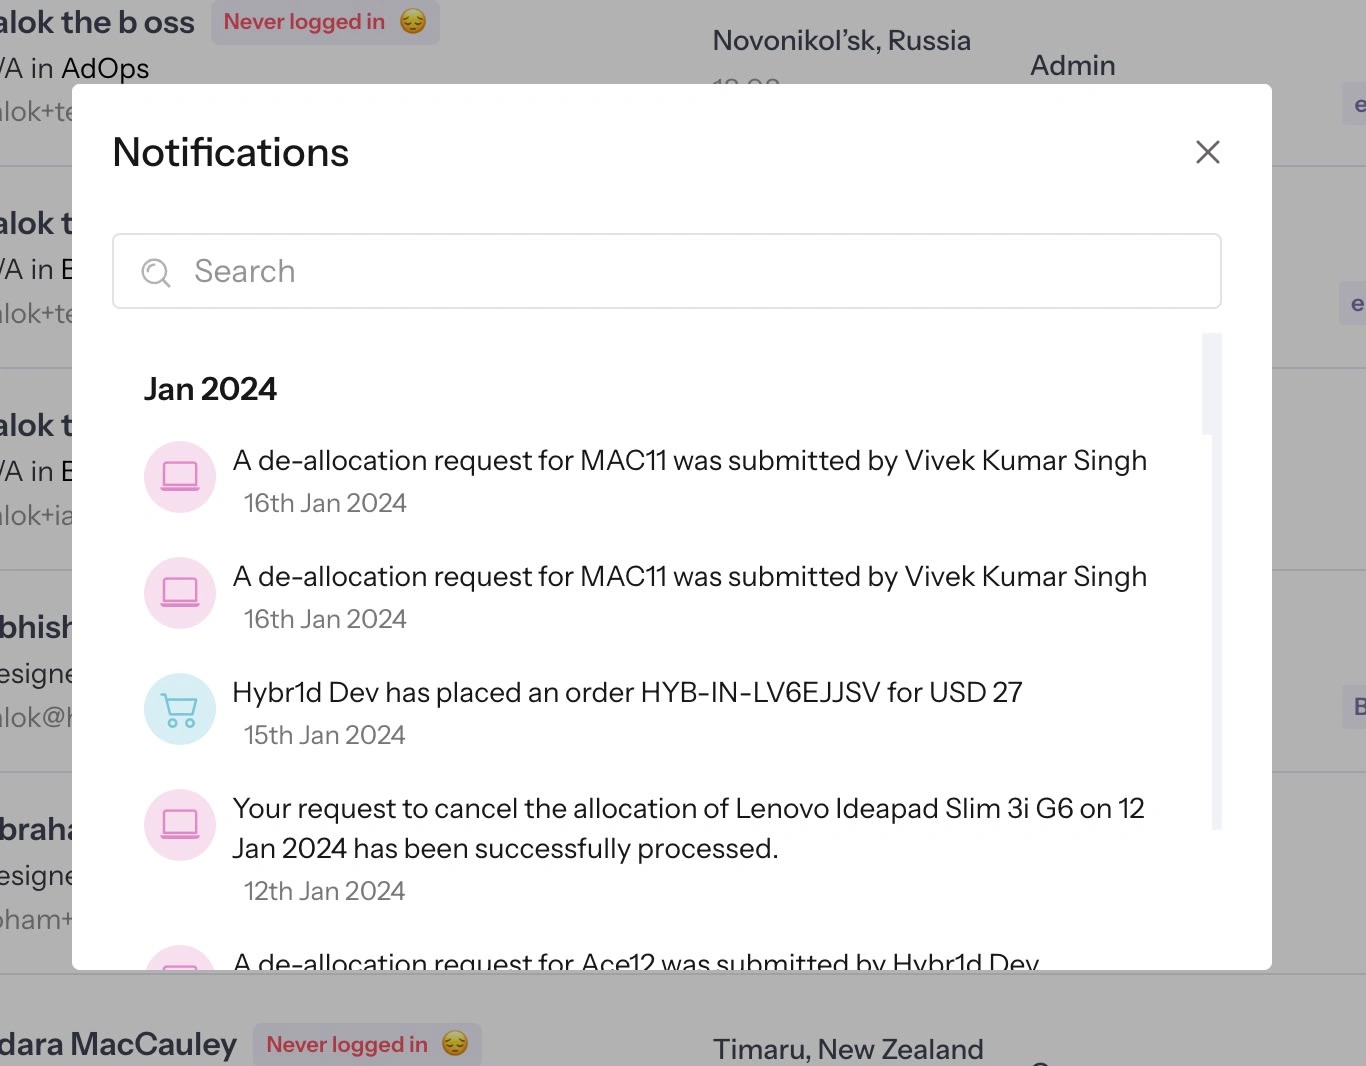Click the dara MacCauley user name

coord(118,1044)
